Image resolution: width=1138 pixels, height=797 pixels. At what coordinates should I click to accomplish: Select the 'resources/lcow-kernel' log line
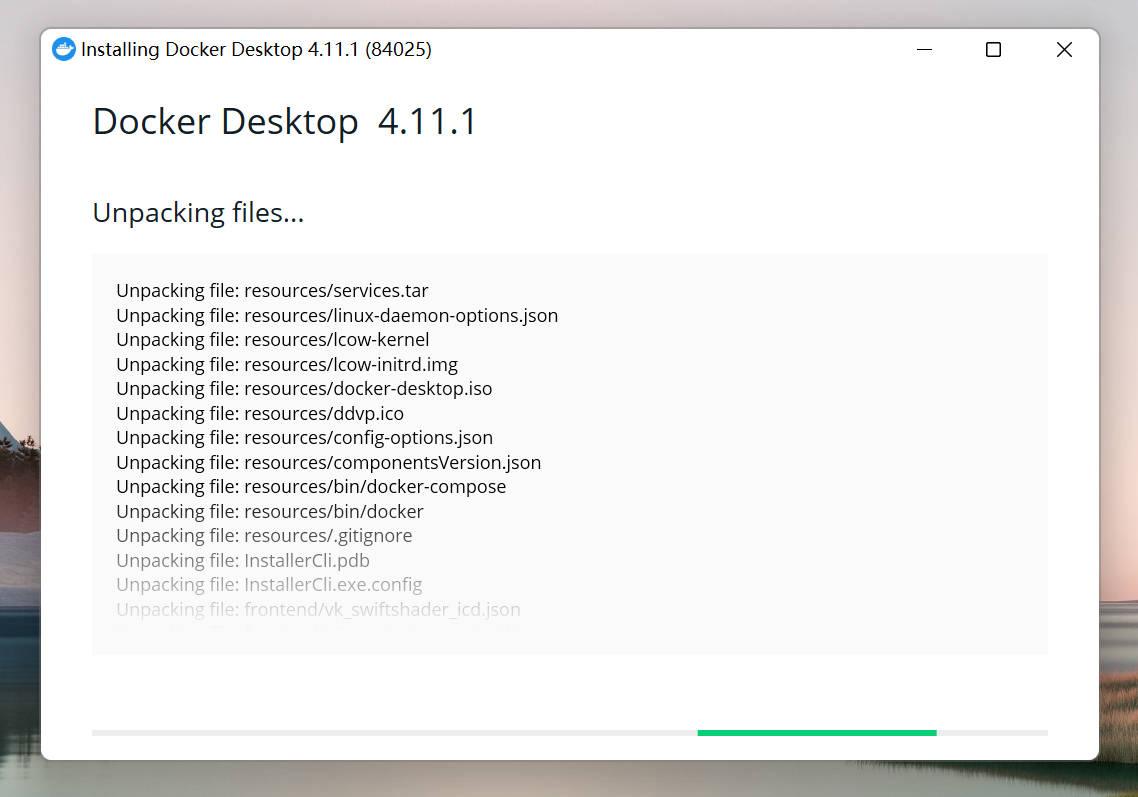(272, 339)
